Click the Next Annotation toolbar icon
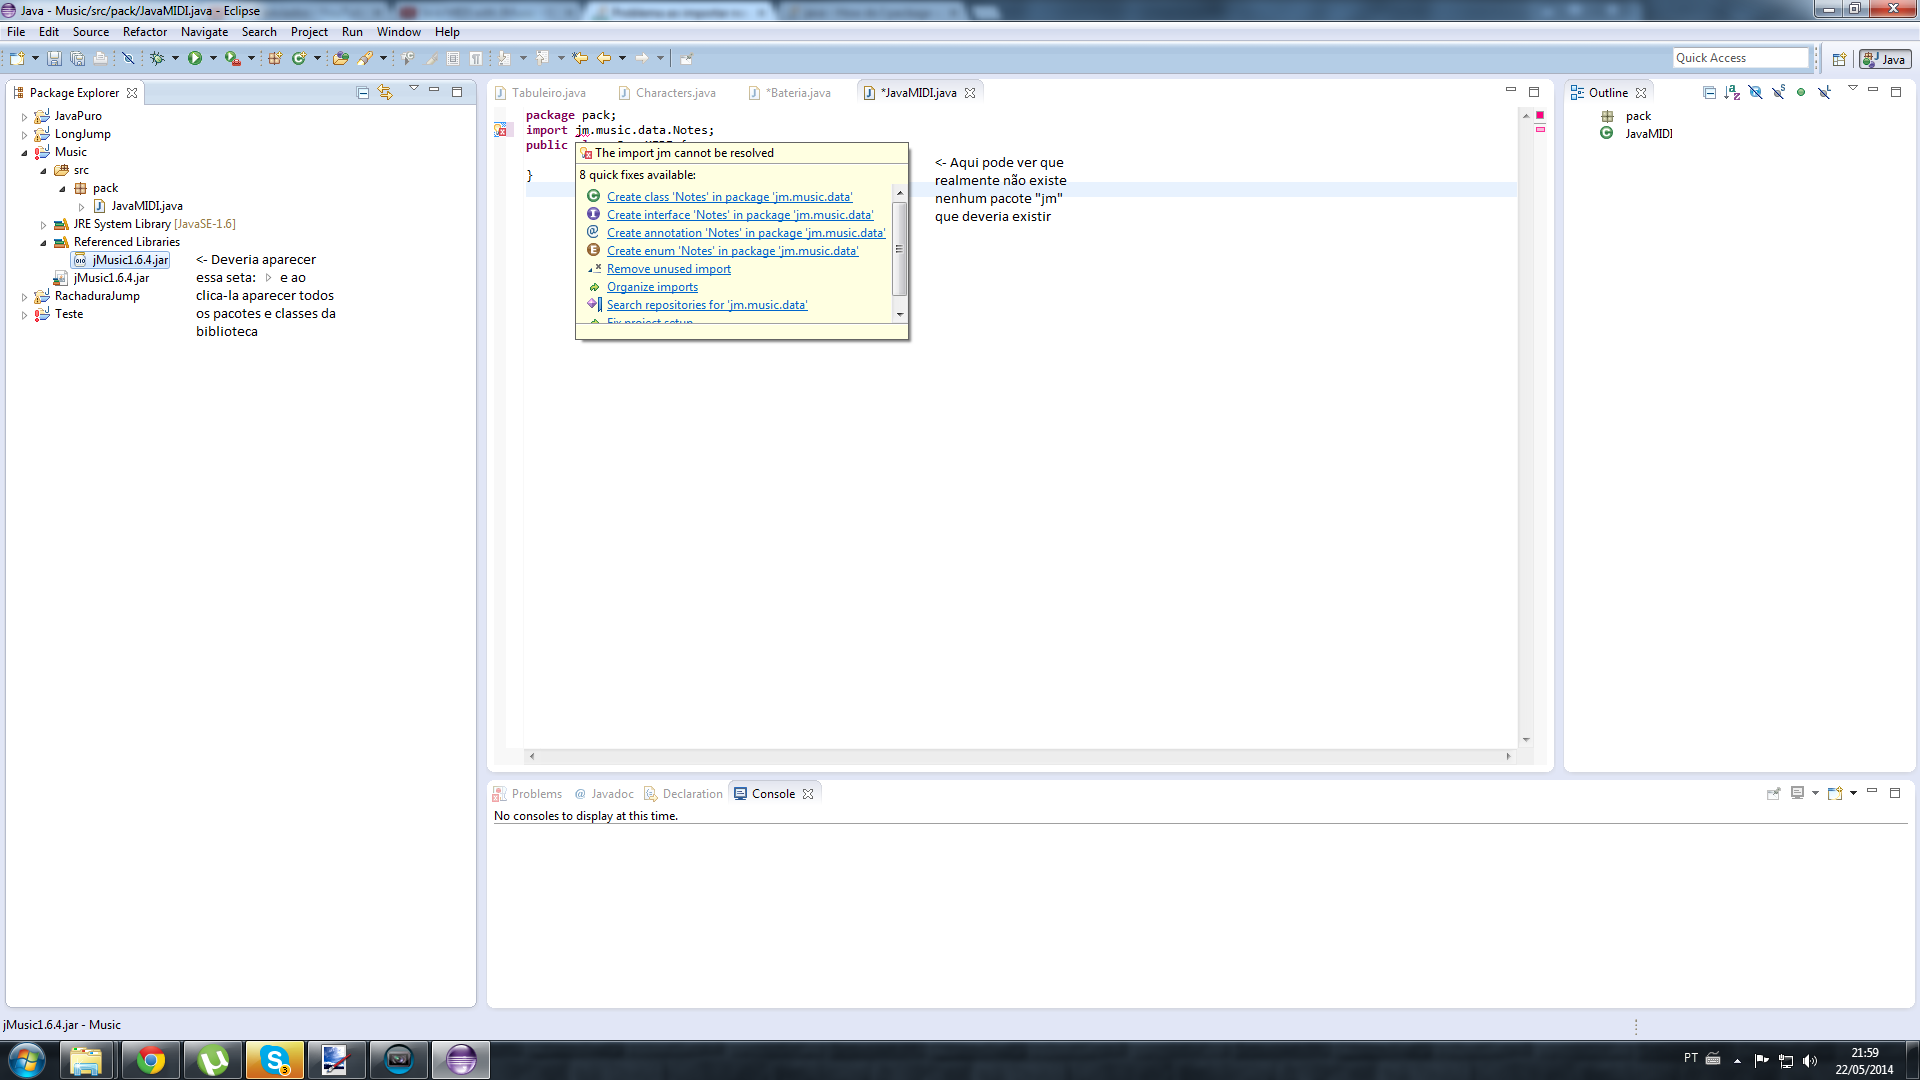The image size is (1920, 1080). point(504,59)
